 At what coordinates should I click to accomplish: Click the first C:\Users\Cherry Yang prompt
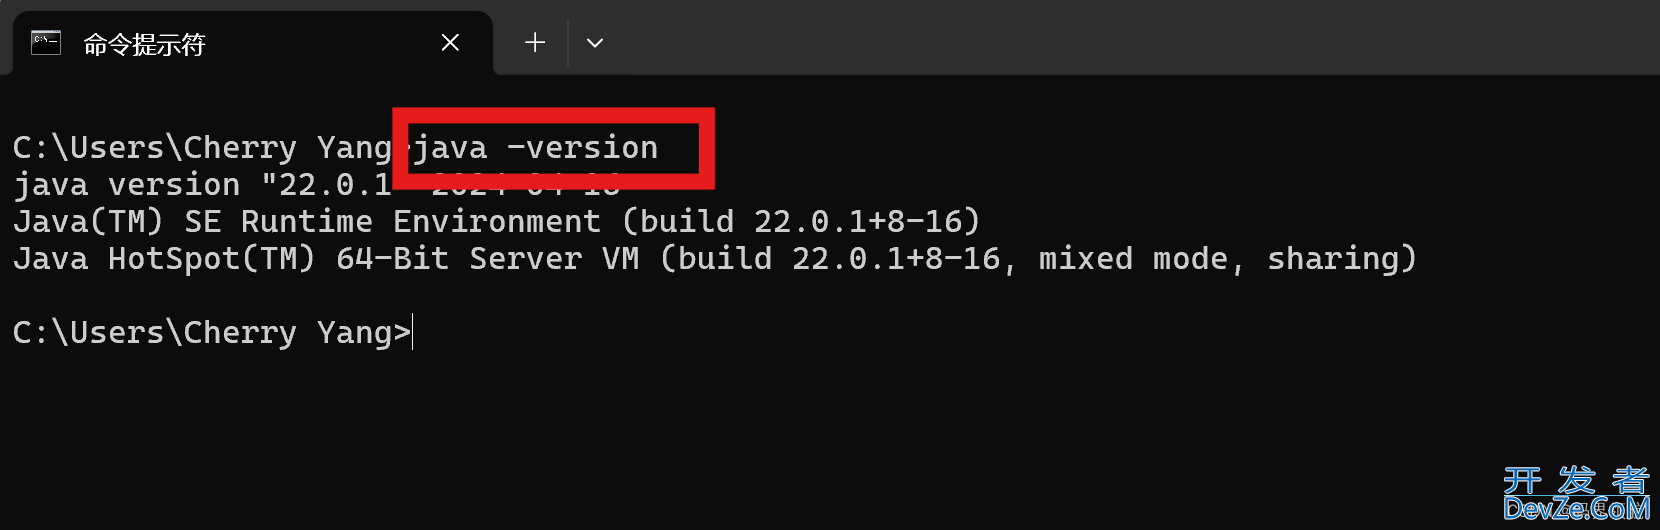tap(203, 148)
